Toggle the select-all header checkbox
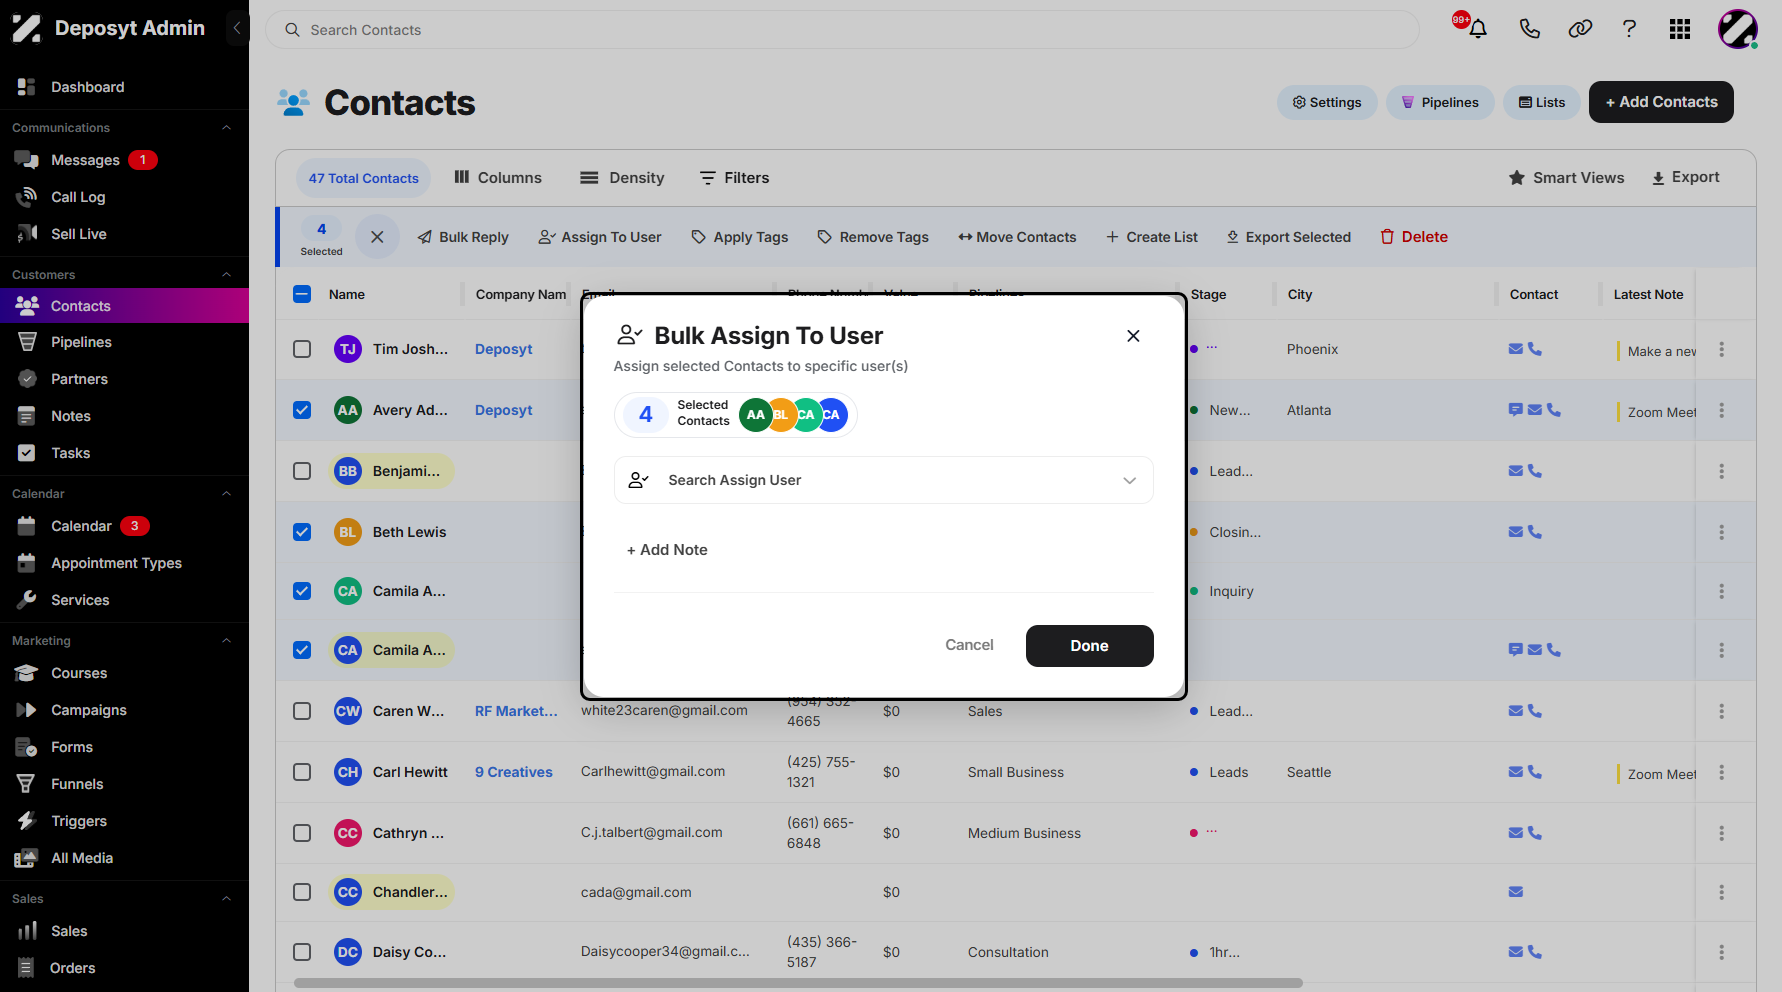Image resolution: width=1782 pixels, height=992 pixels. (302, 294)
